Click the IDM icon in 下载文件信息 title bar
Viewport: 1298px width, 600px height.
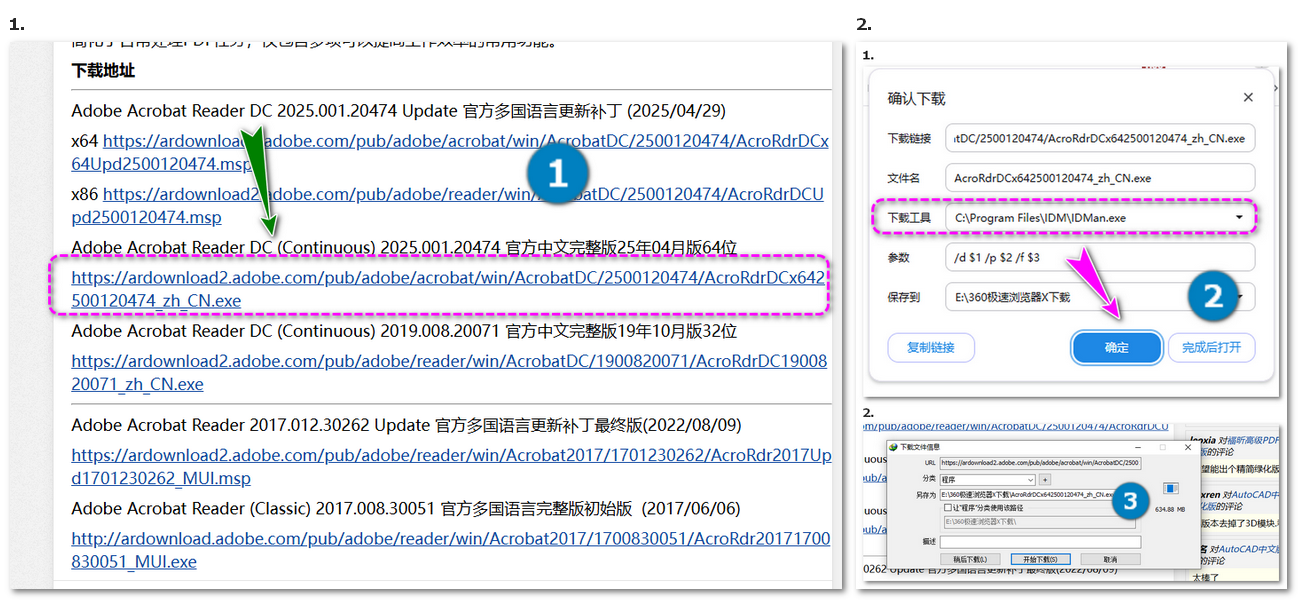click(894, 446)
